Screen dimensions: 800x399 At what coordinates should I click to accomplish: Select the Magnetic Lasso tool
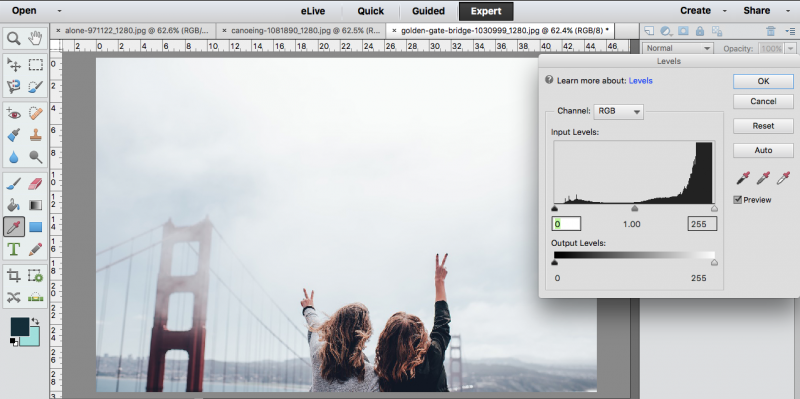pyautogui.click(x=14, y=87)
